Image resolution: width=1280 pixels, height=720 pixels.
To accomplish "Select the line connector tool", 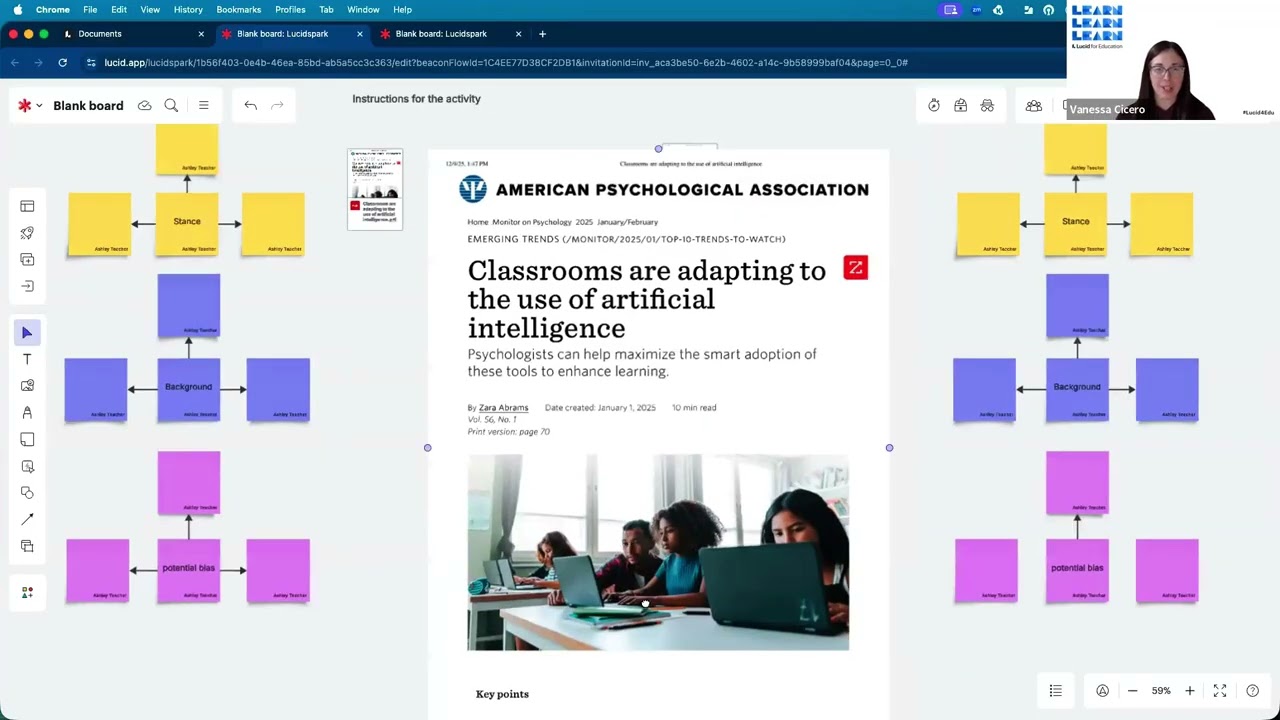I will [27, 520].
